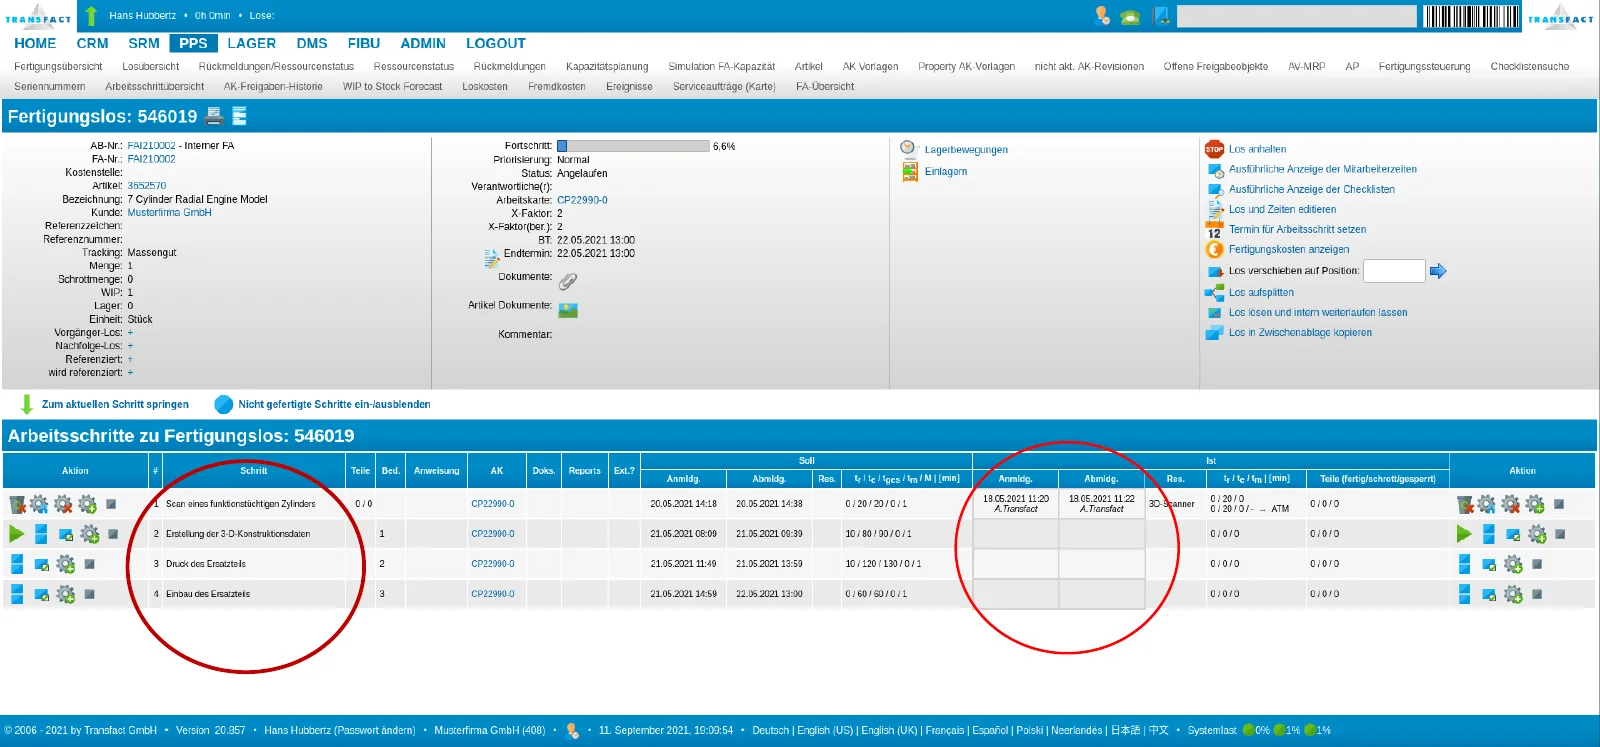Viewport: 1600px width, 747px height.
Task: Click the search field in the top bar
Action: 1296,16
